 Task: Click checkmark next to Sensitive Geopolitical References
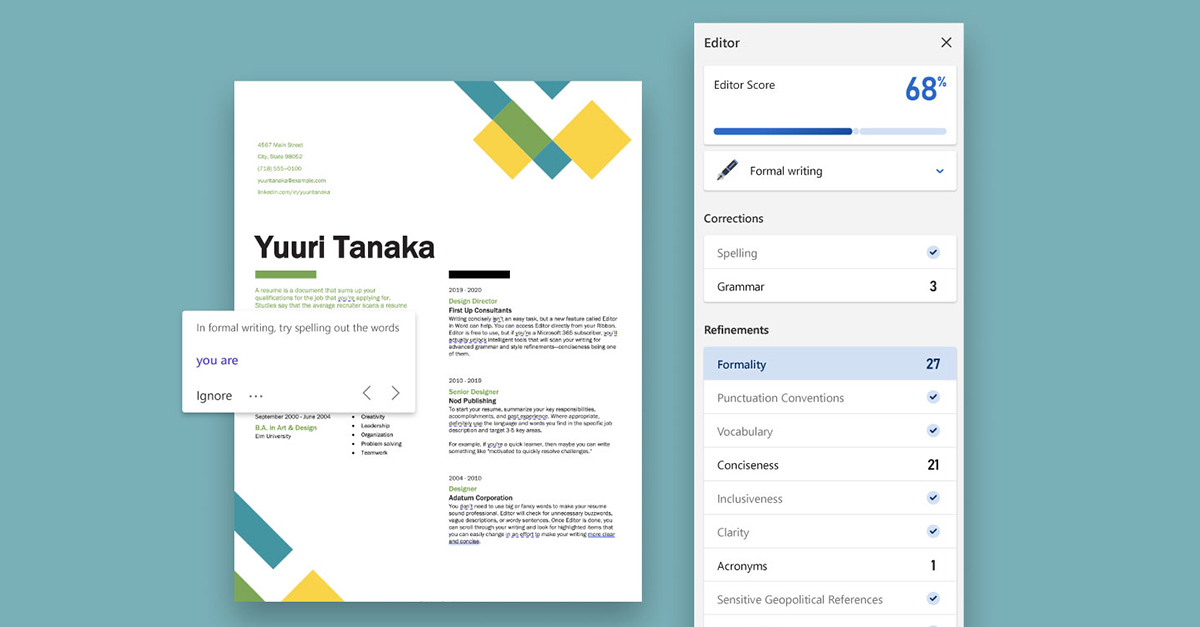click(x=933, y=599)
